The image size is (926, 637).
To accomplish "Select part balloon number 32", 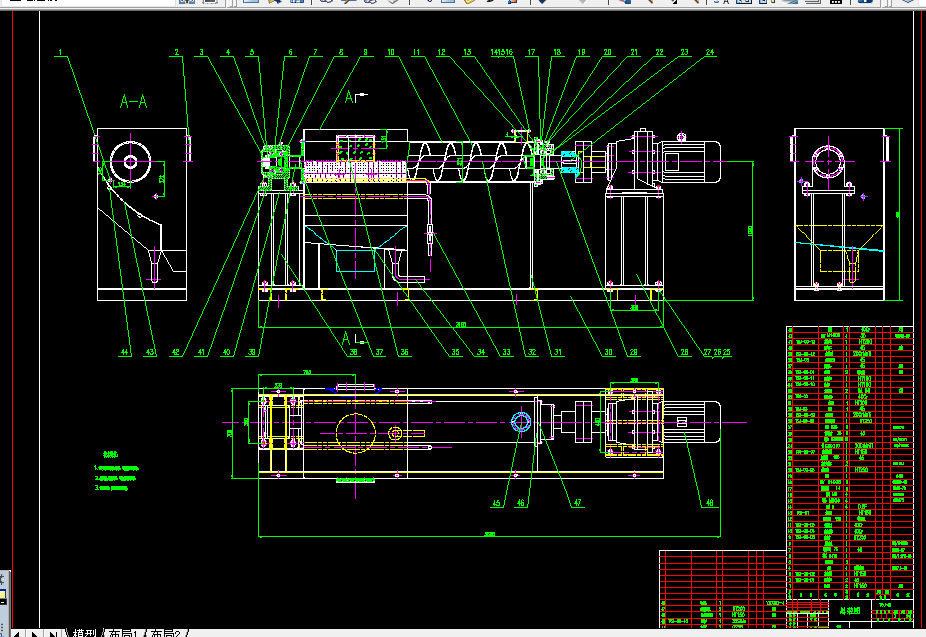I will point(532,352).
